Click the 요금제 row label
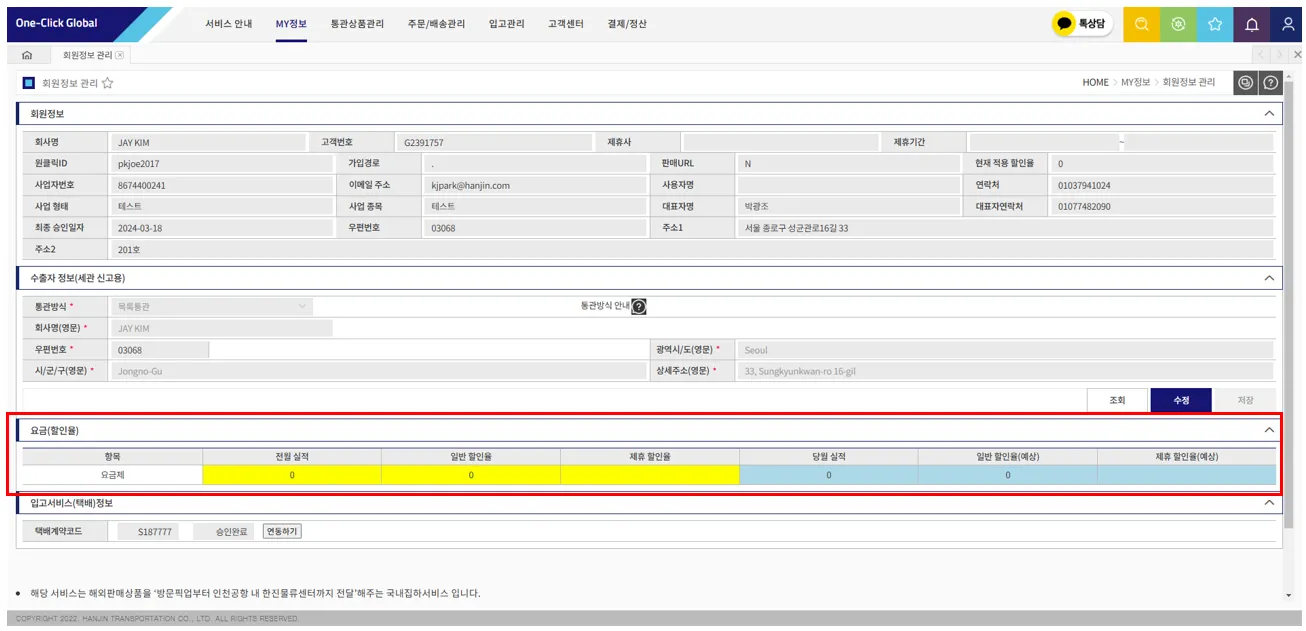 113,475
